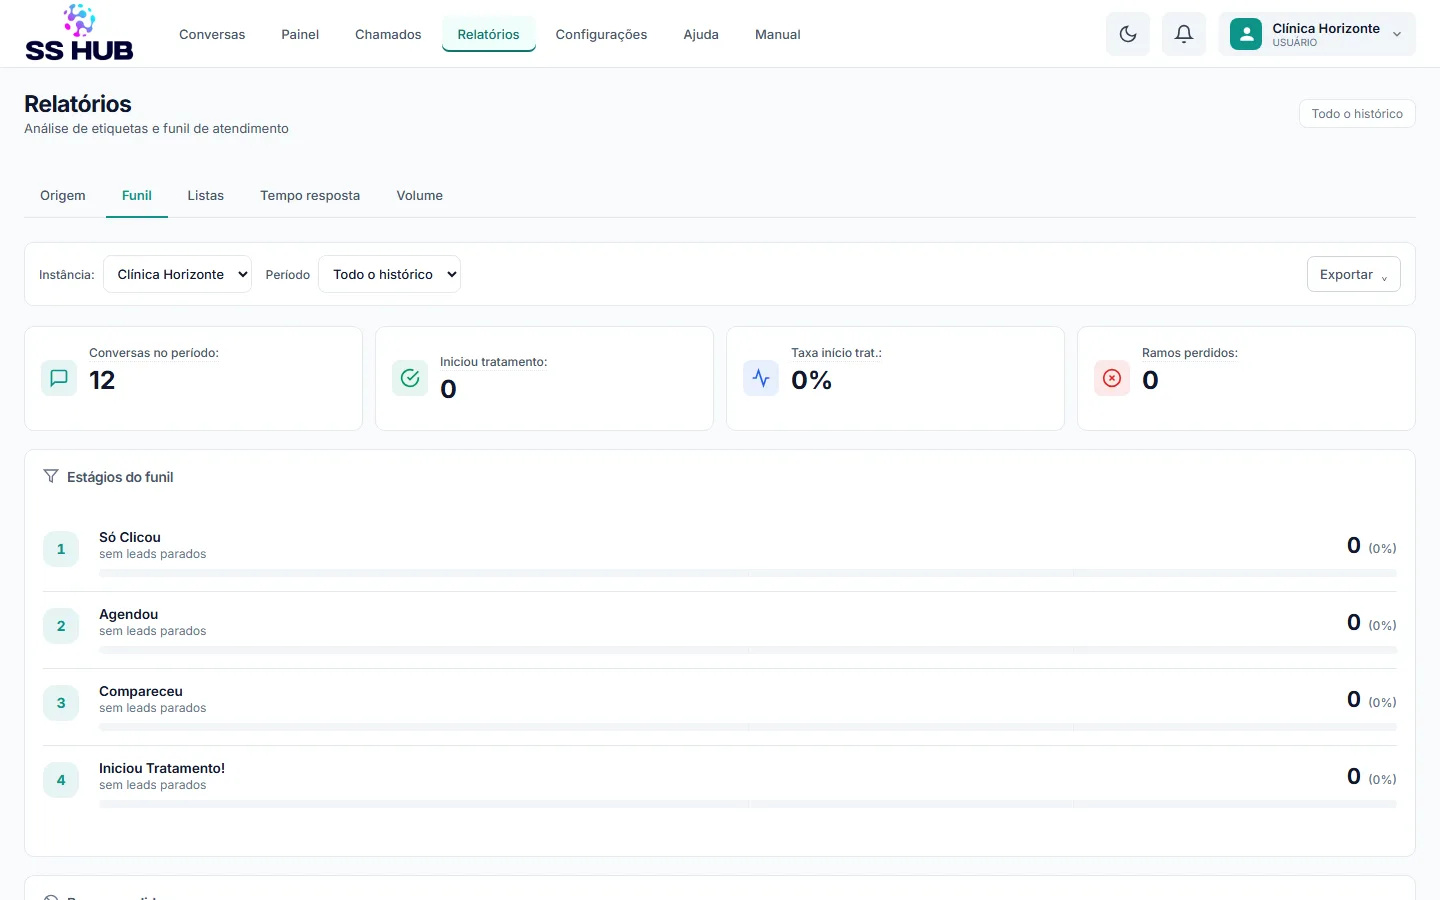1440x900 pixels.
Task: Click the check circle icon for Iniciou tratamento
Action: pos(410,378)
